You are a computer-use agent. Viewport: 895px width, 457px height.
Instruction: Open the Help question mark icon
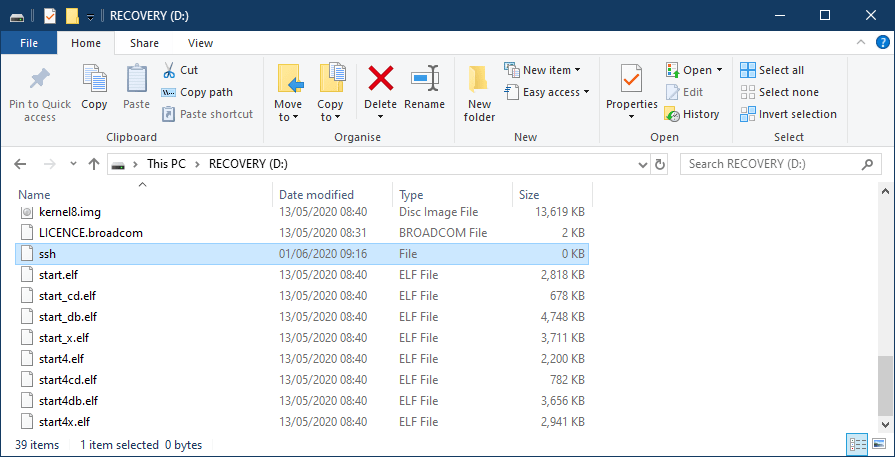(x=882, y=43)
